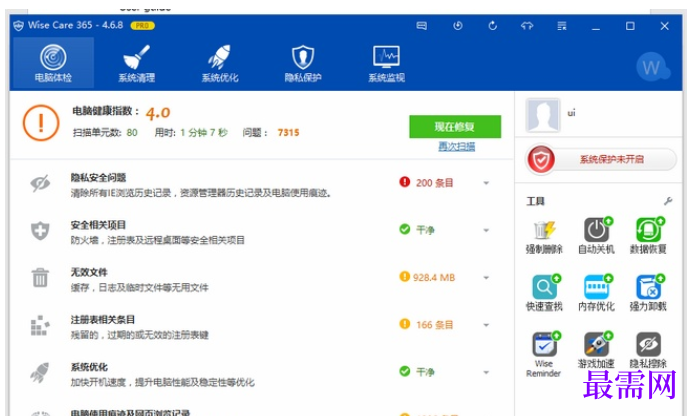
Task: Open the 电脑体检 PC checkup tab
Action: pyautogui.click(x=53, y=62)
